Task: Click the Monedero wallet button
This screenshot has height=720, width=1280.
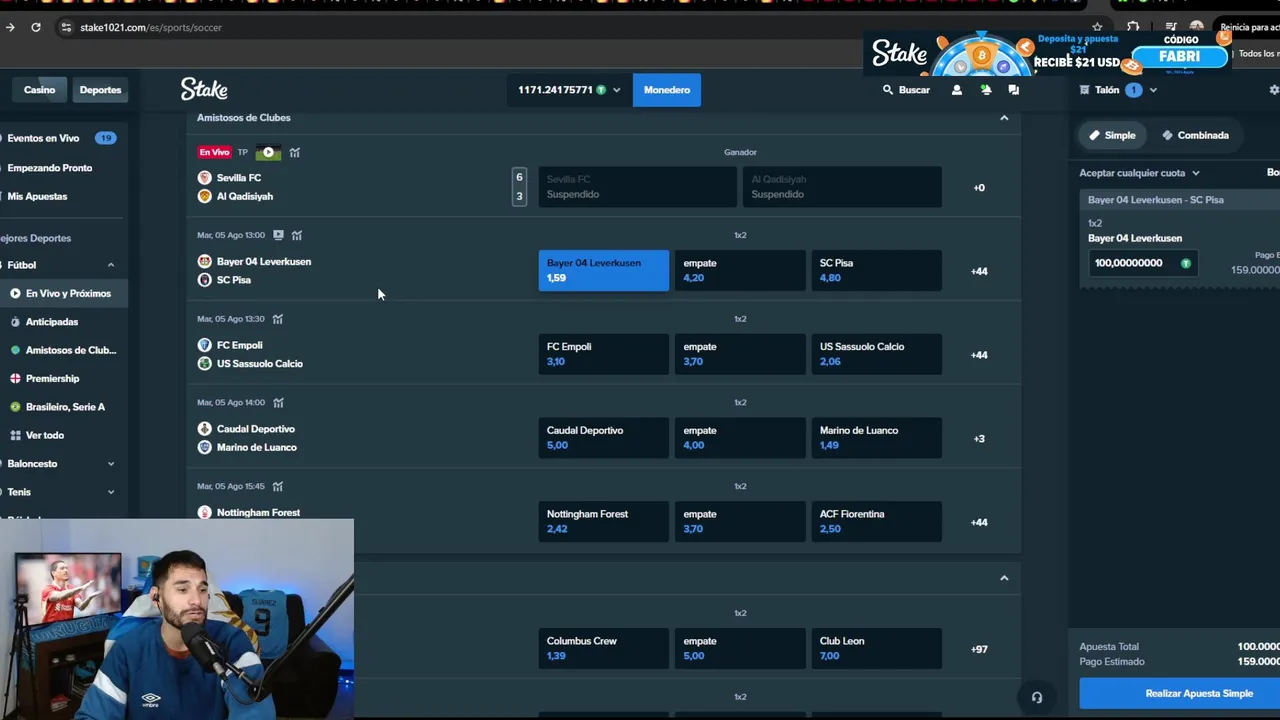Action: [667, 90]
